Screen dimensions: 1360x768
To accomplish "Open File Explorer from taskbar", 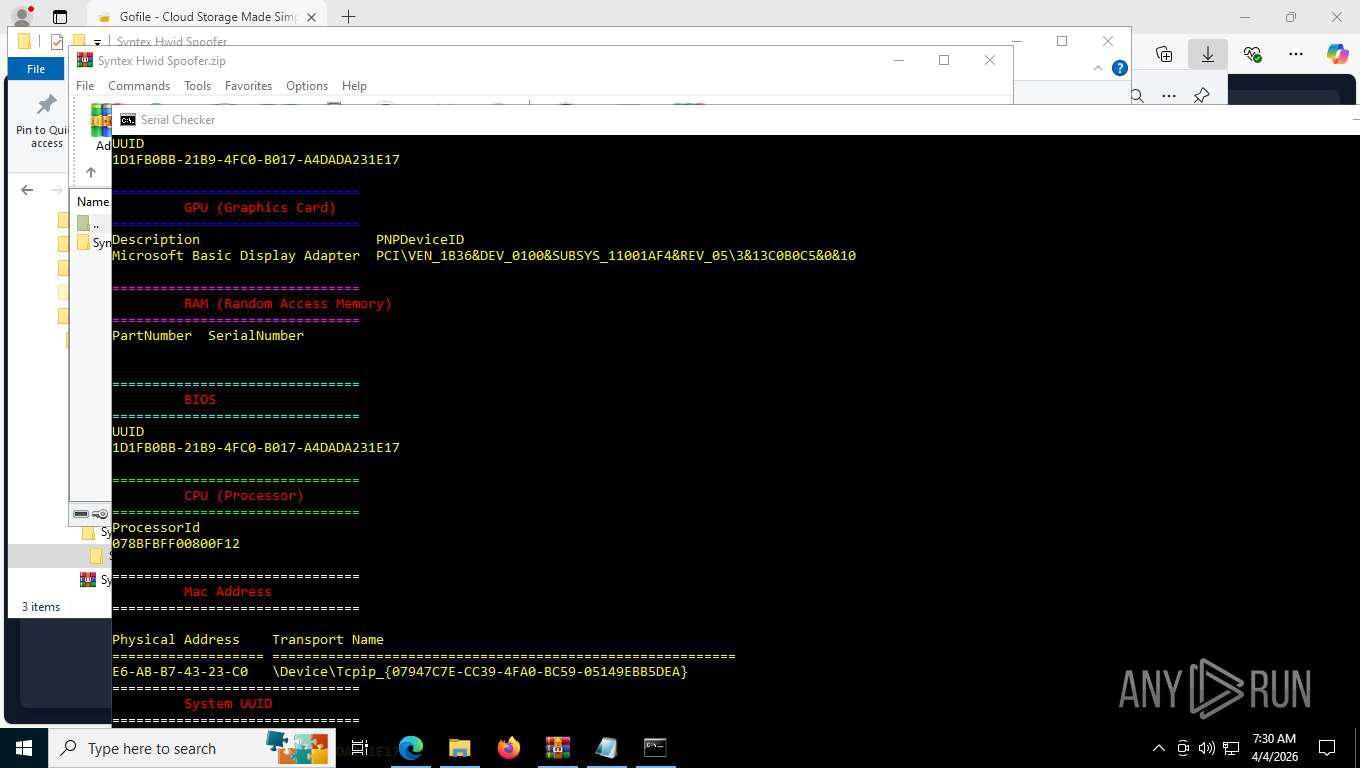I will click(x=459, y=748).
